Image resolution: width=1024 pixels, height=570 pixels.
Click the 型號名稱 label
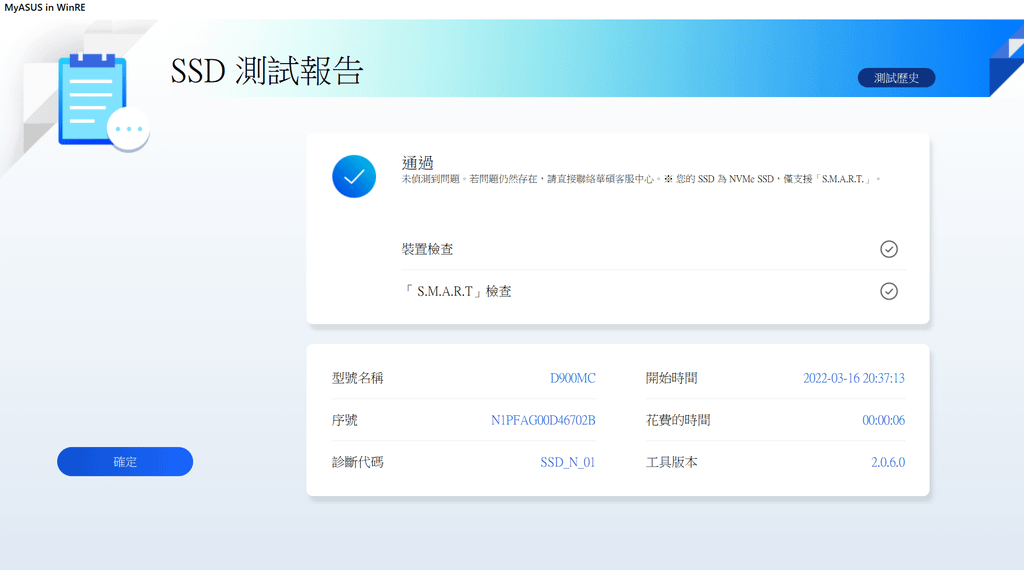(357, 378)
